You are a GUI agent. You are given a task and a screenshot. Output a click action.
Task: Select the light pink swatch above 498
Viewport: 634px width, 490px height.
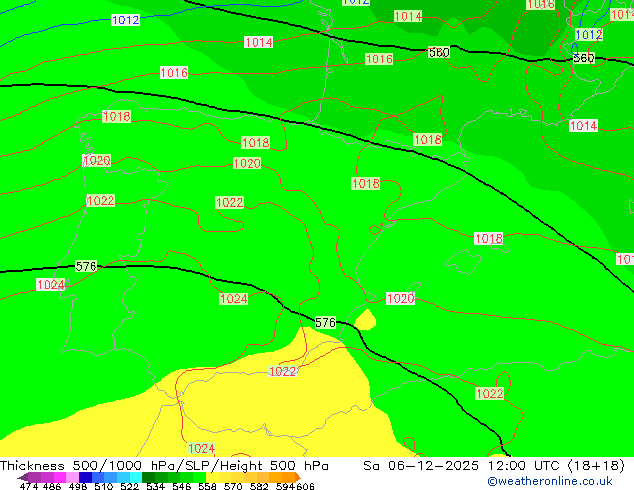pyautogui.click(x=72, y=477)
